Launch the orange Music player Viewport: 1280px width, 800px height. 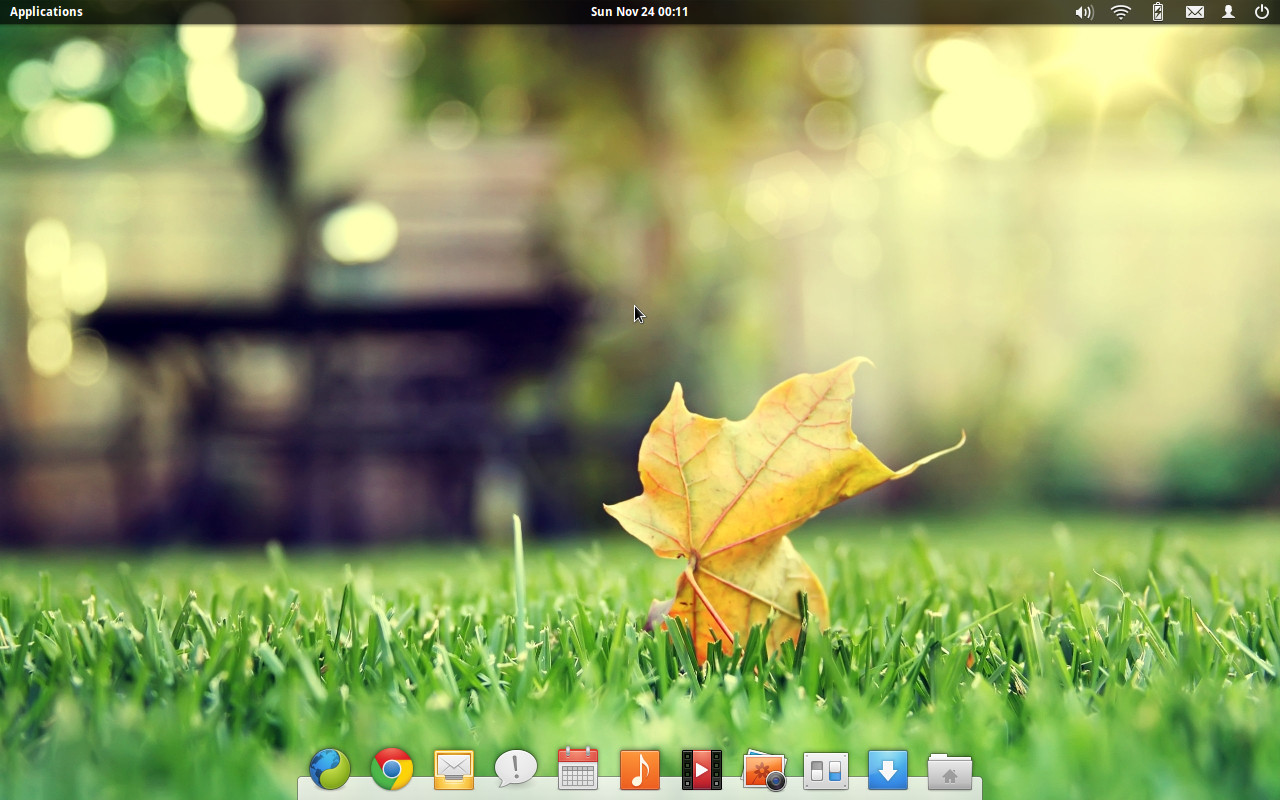(640, 770)
